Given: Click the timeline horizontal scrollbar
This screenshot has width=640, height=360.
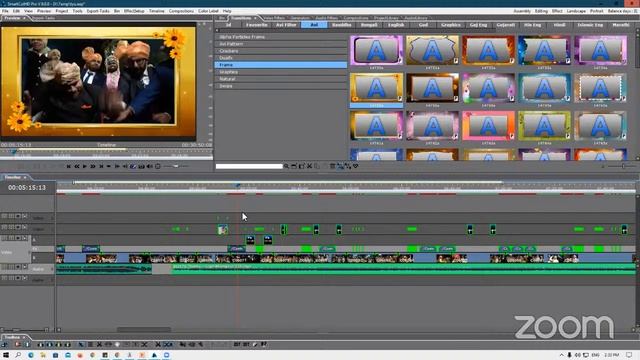Looking at the screenshot, I should tap(144, 329).
